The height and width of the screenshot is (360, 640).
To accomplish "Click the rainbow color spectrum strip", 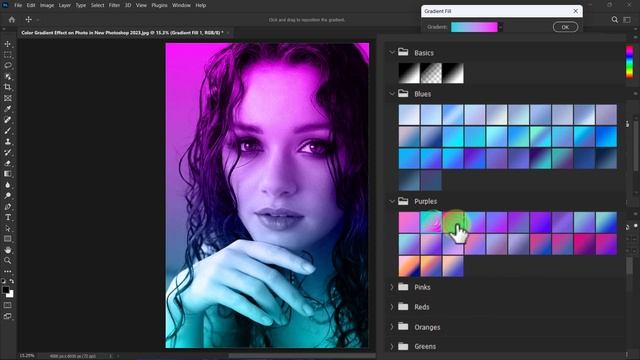I will click(x=629, y=62).
